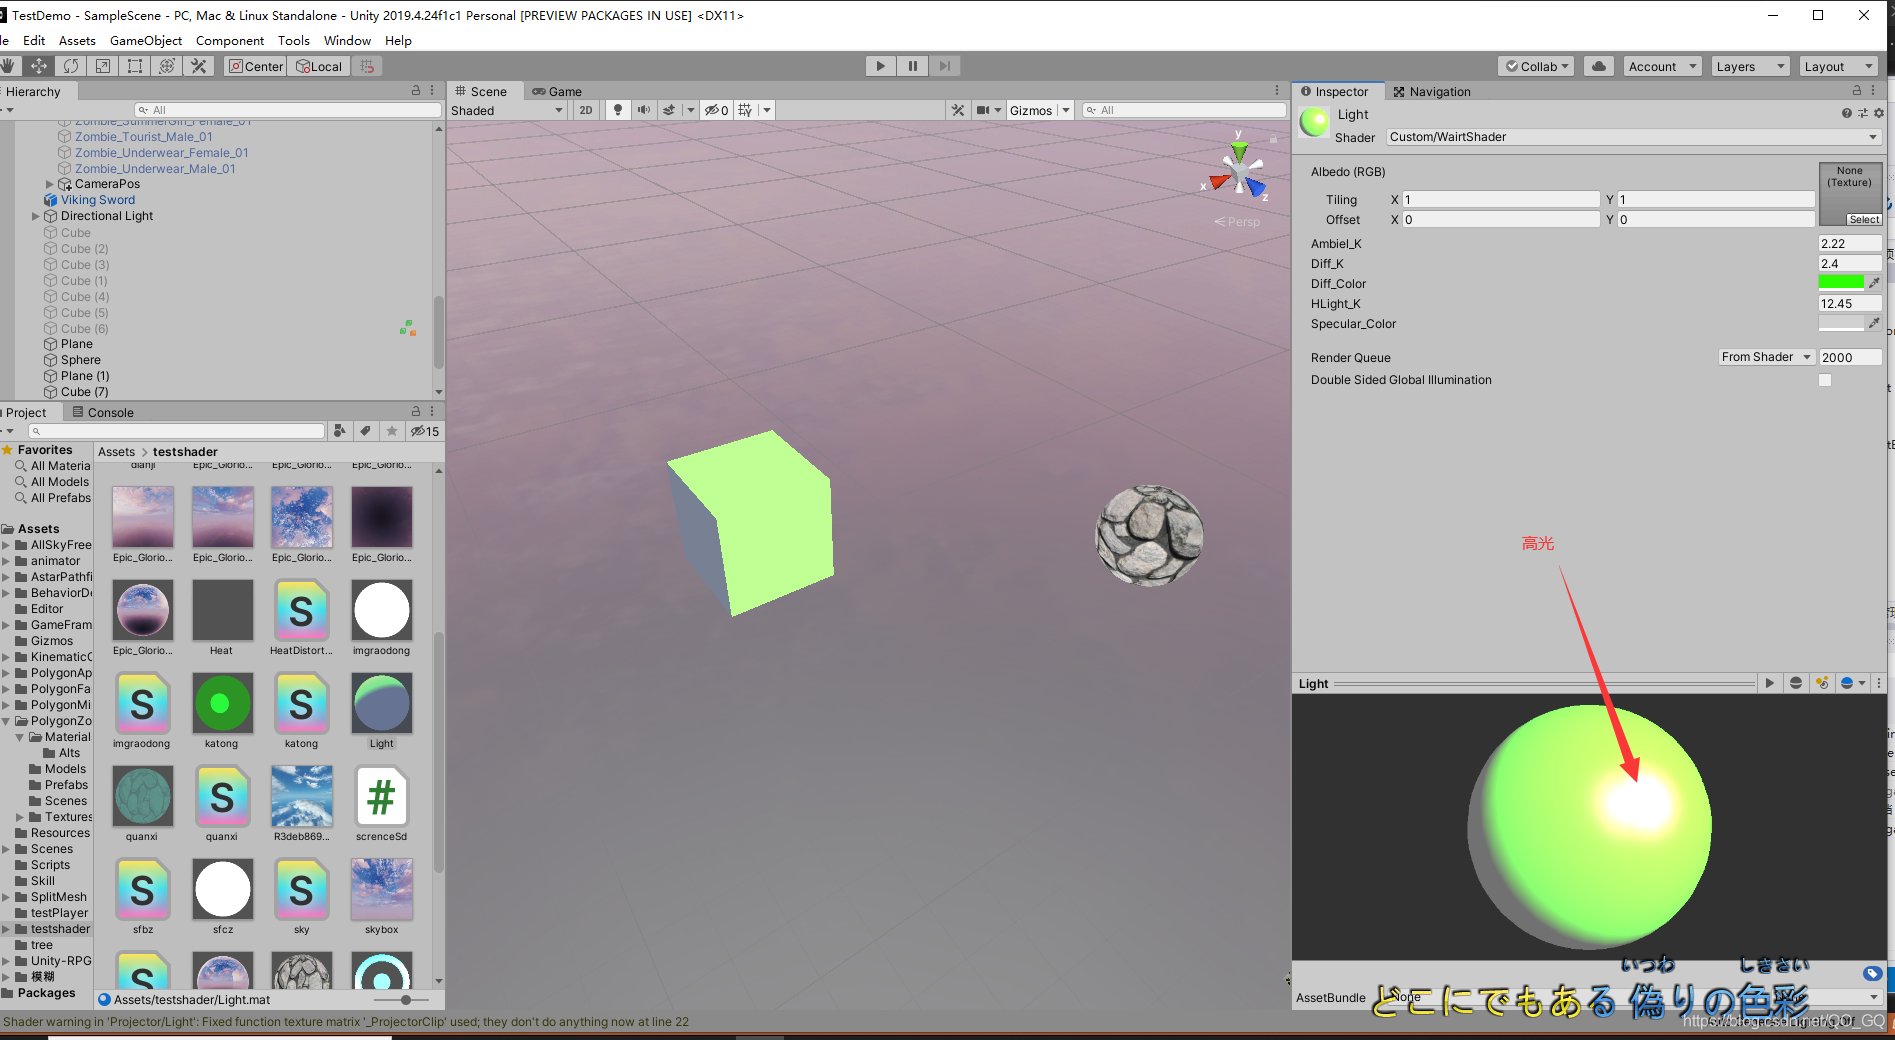
Task: Search by label in the Project panel
Action: [366, 431]
